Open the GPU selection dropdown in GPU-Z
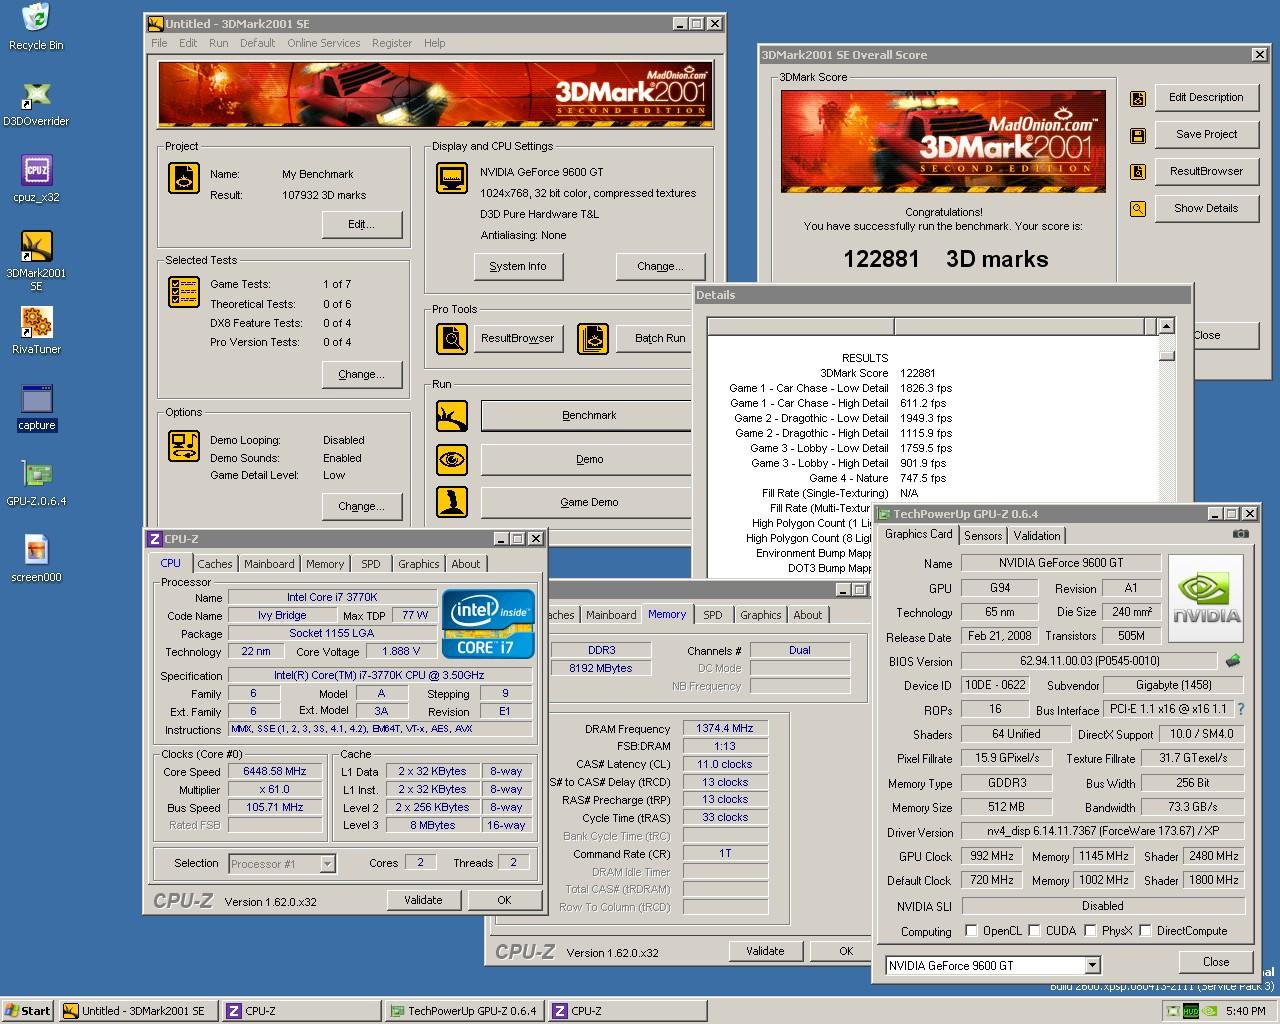 (1092, 965)
